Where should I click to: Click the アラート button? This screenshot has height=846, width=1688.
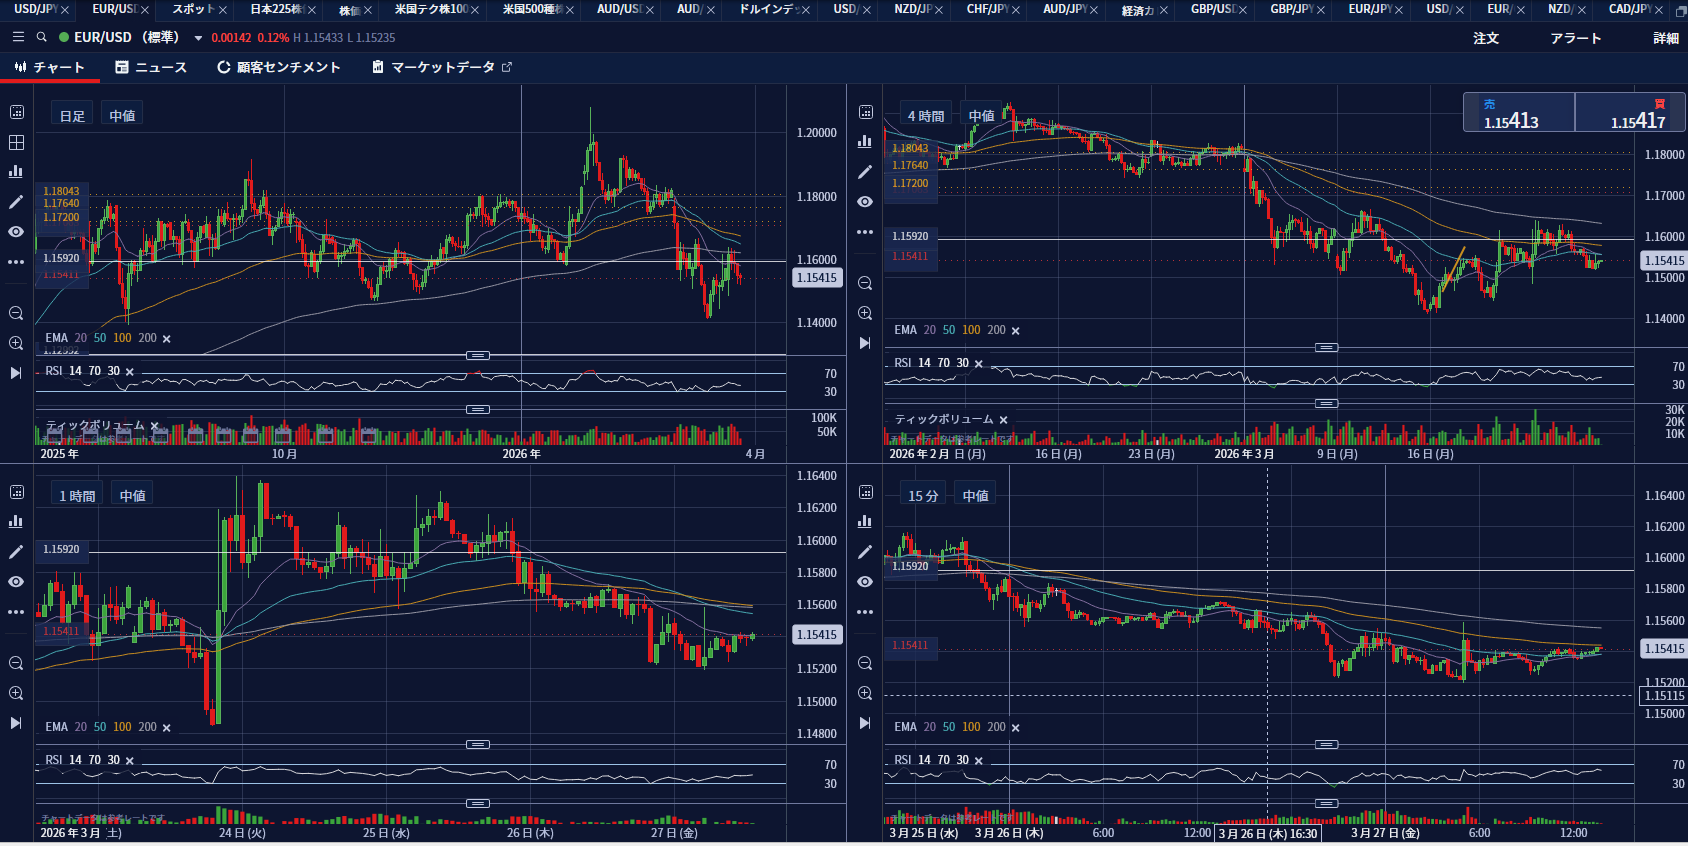(x=1576, y=38)
